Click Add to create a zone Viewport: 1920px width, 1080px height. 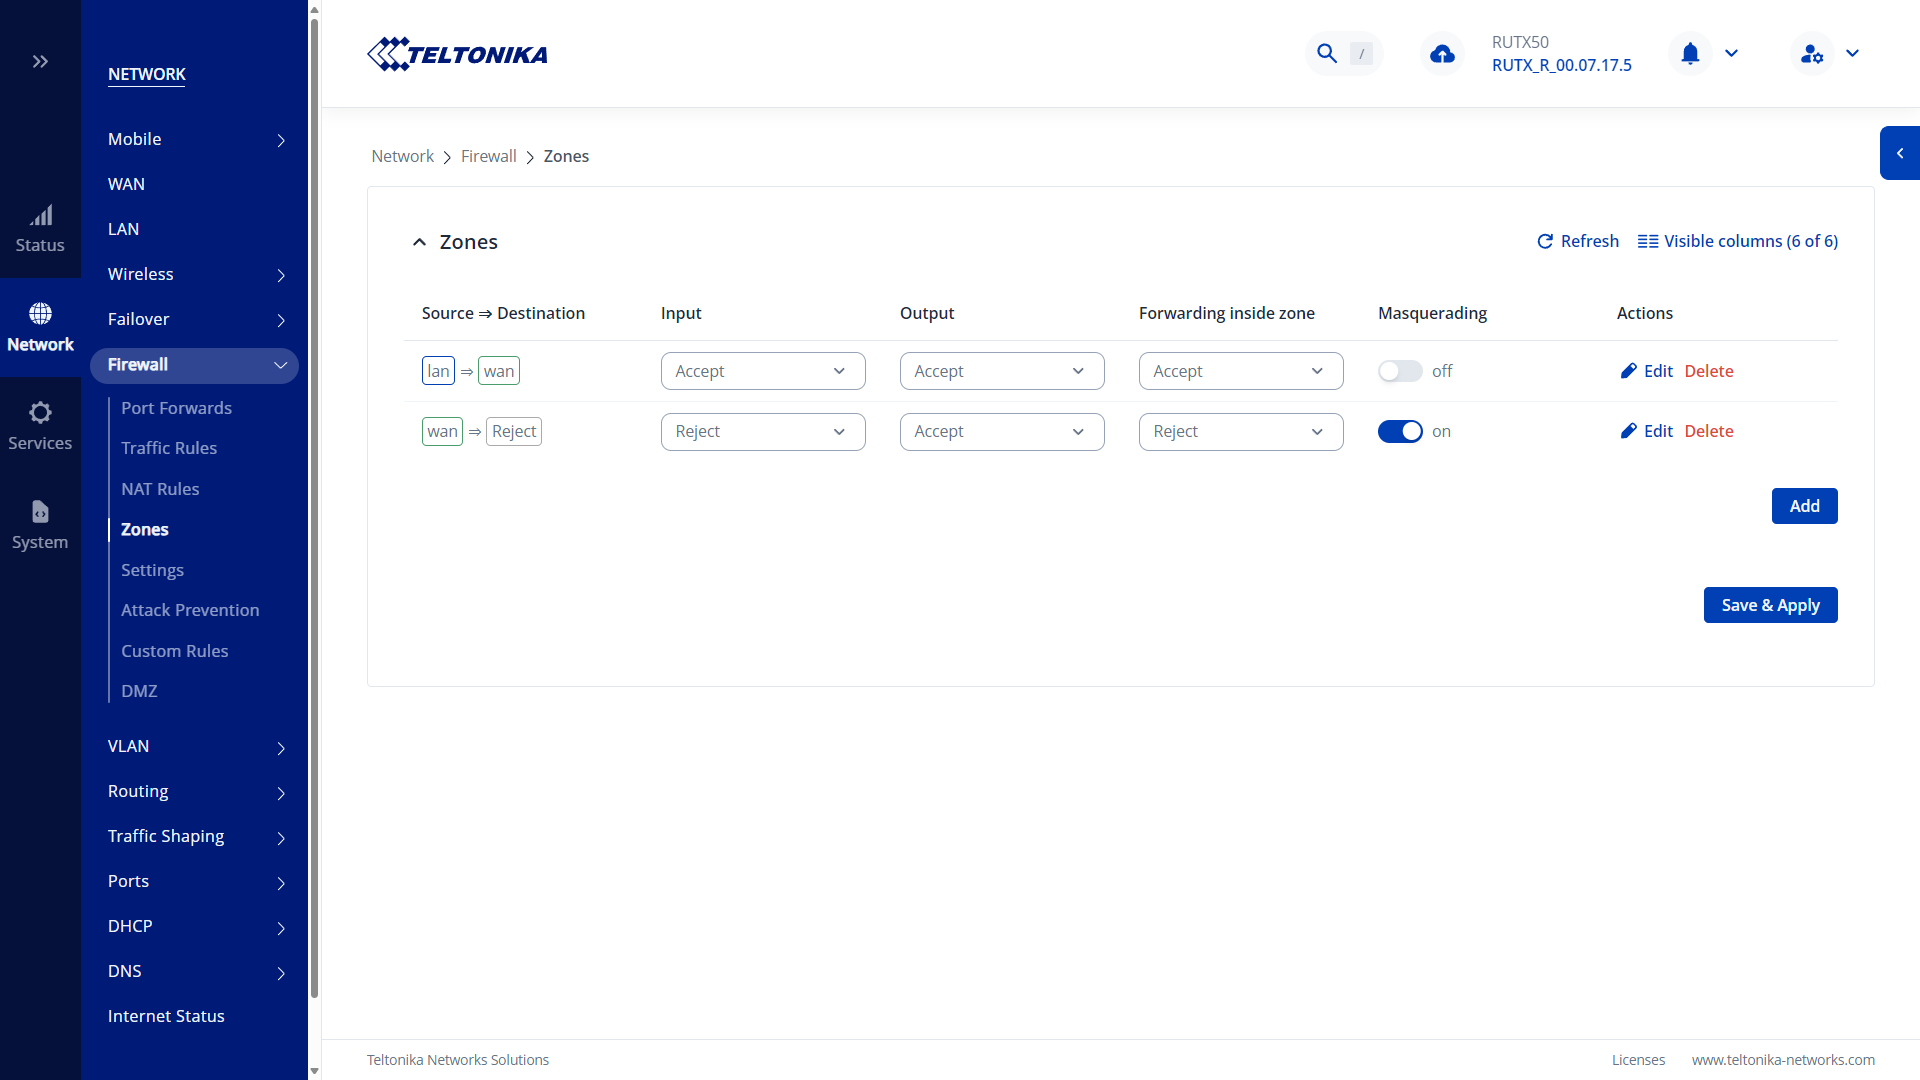pos(1804,506)
